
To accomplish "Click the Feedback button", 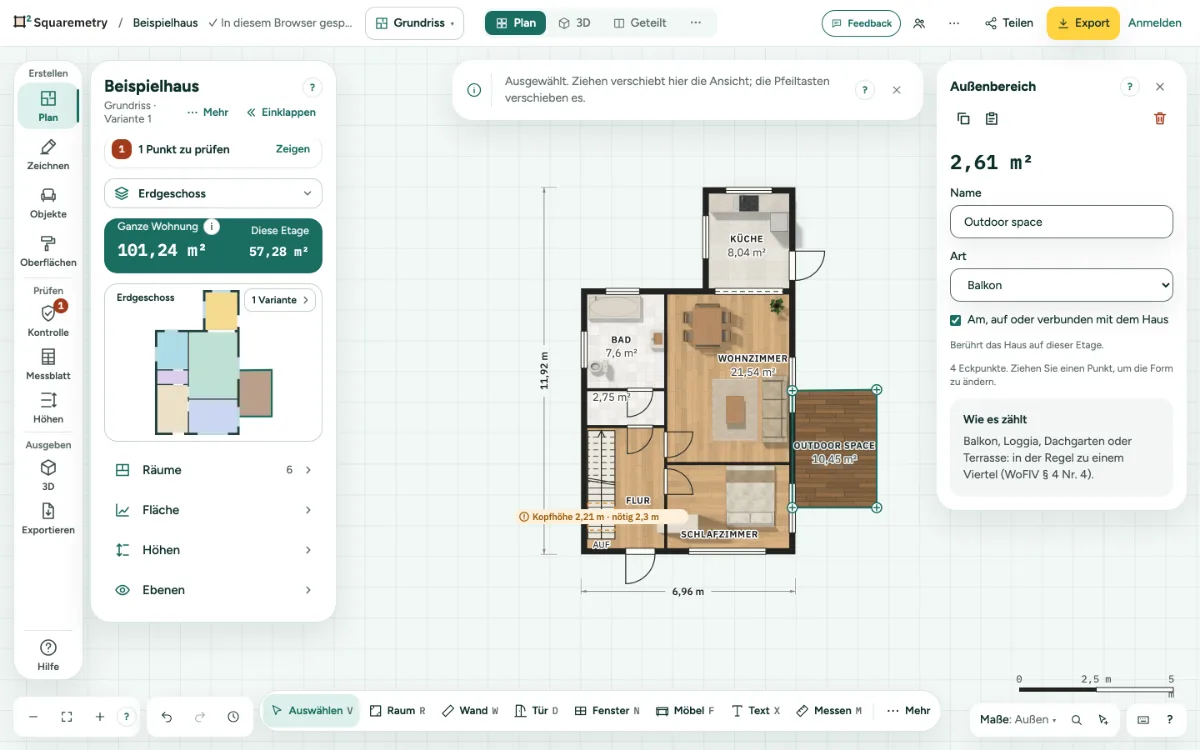I will (861, 23).
